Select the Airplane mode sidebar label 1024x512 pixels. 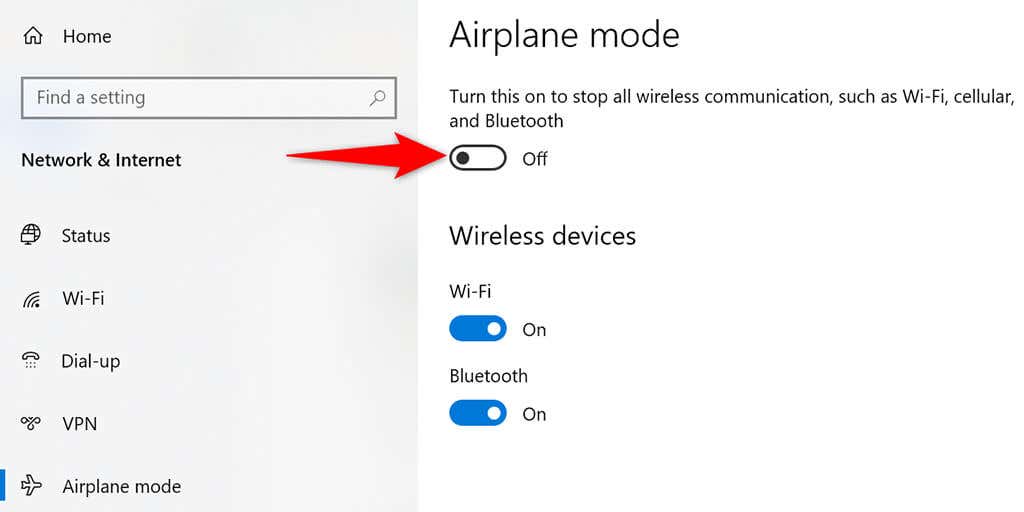point(121,487)
